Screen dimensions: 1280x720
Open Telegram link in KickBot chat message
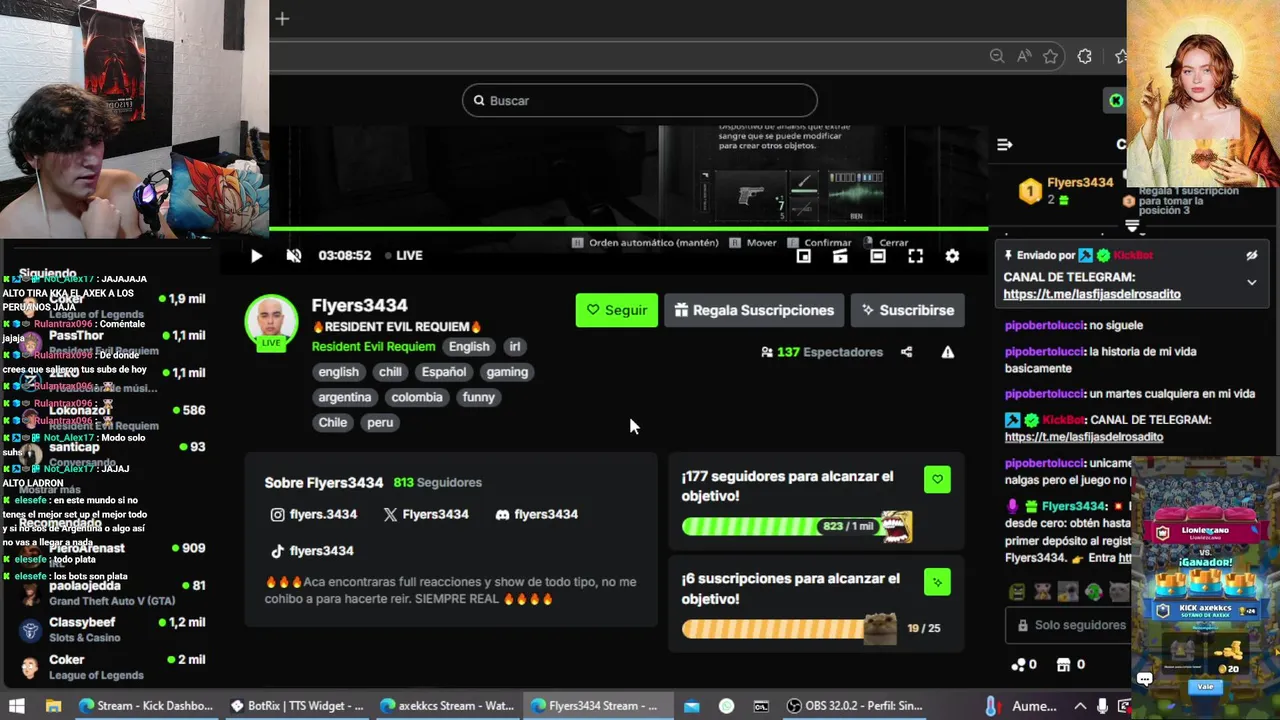pyautogui.click(x=1084, y=437)
